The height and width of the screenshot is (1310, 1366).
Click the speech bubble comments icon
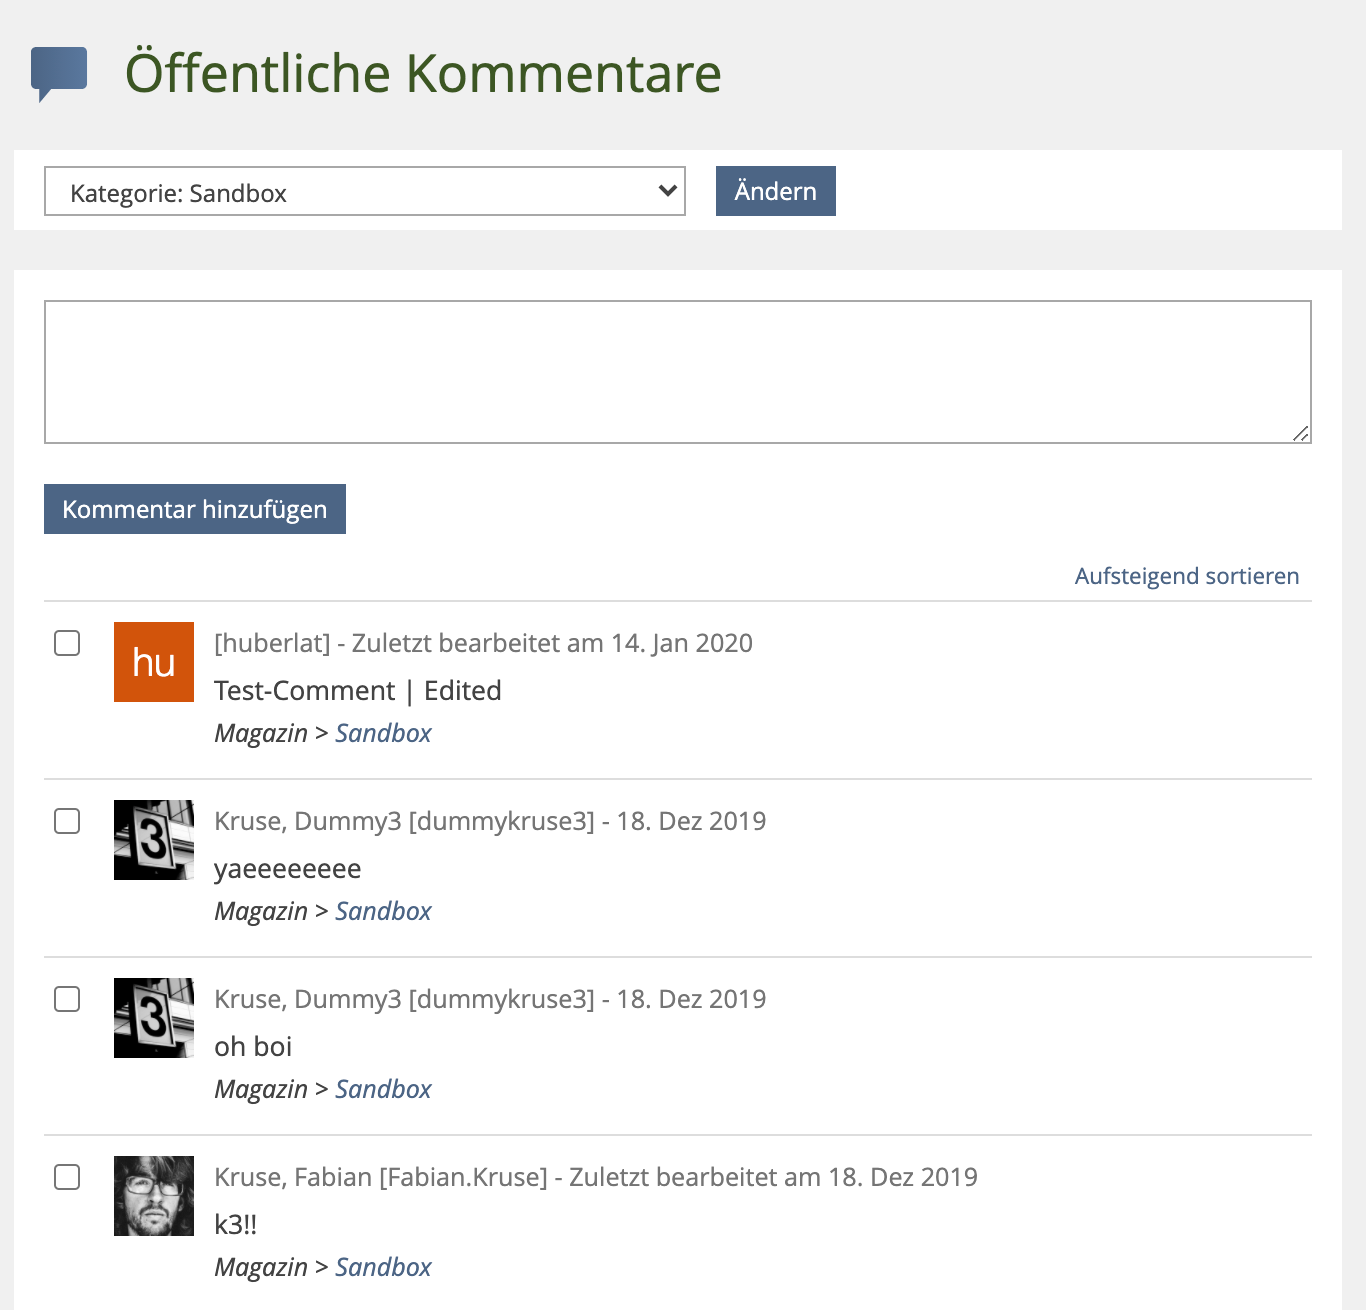pyautogui.click(x=59, y=72)
